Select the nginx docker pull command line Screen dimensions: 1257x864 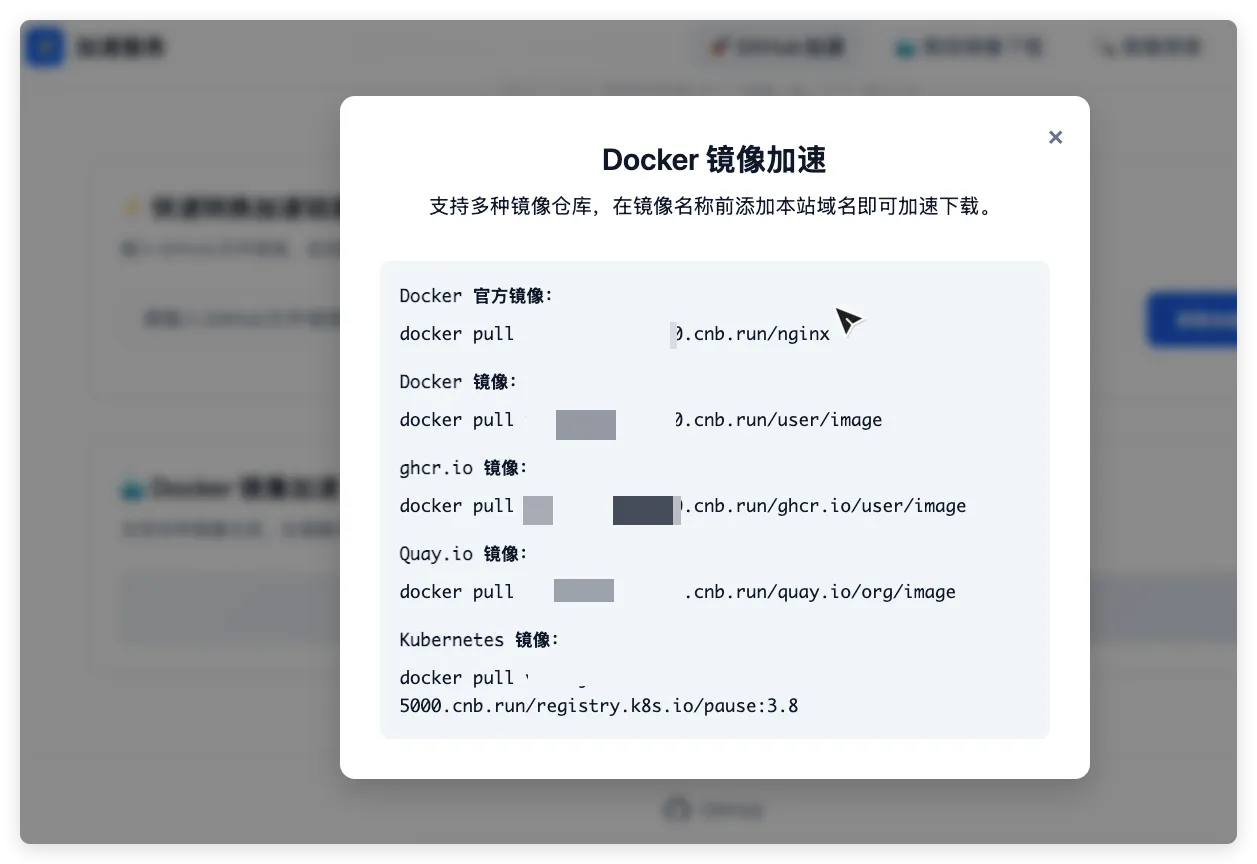[614, 334]
